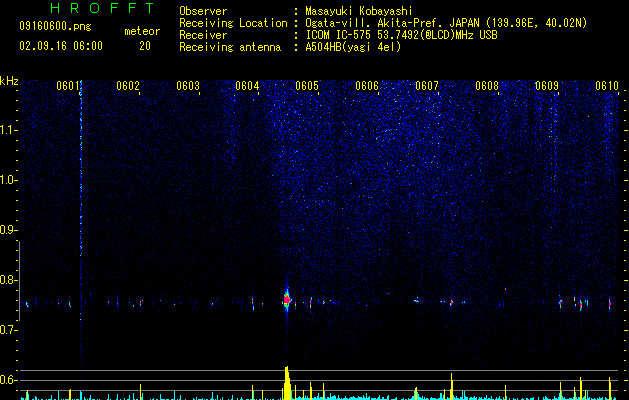
Task: Click the 0602 time marker
Action: point(128,86)
